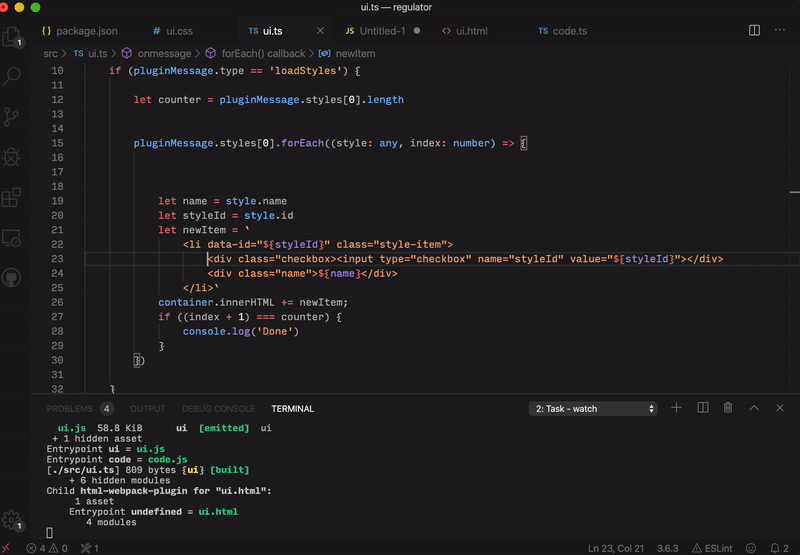Click 'src' in the breadcrumb
Image resolution: width=800 pixels, height=555 pixels.
click(50, 54)
